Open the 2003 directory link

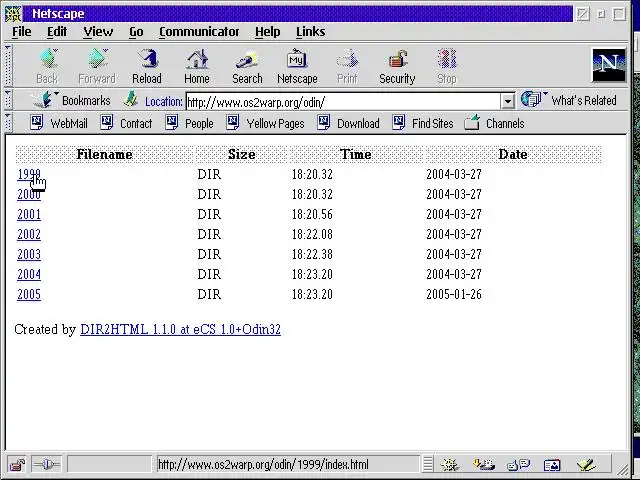[29, 254]
